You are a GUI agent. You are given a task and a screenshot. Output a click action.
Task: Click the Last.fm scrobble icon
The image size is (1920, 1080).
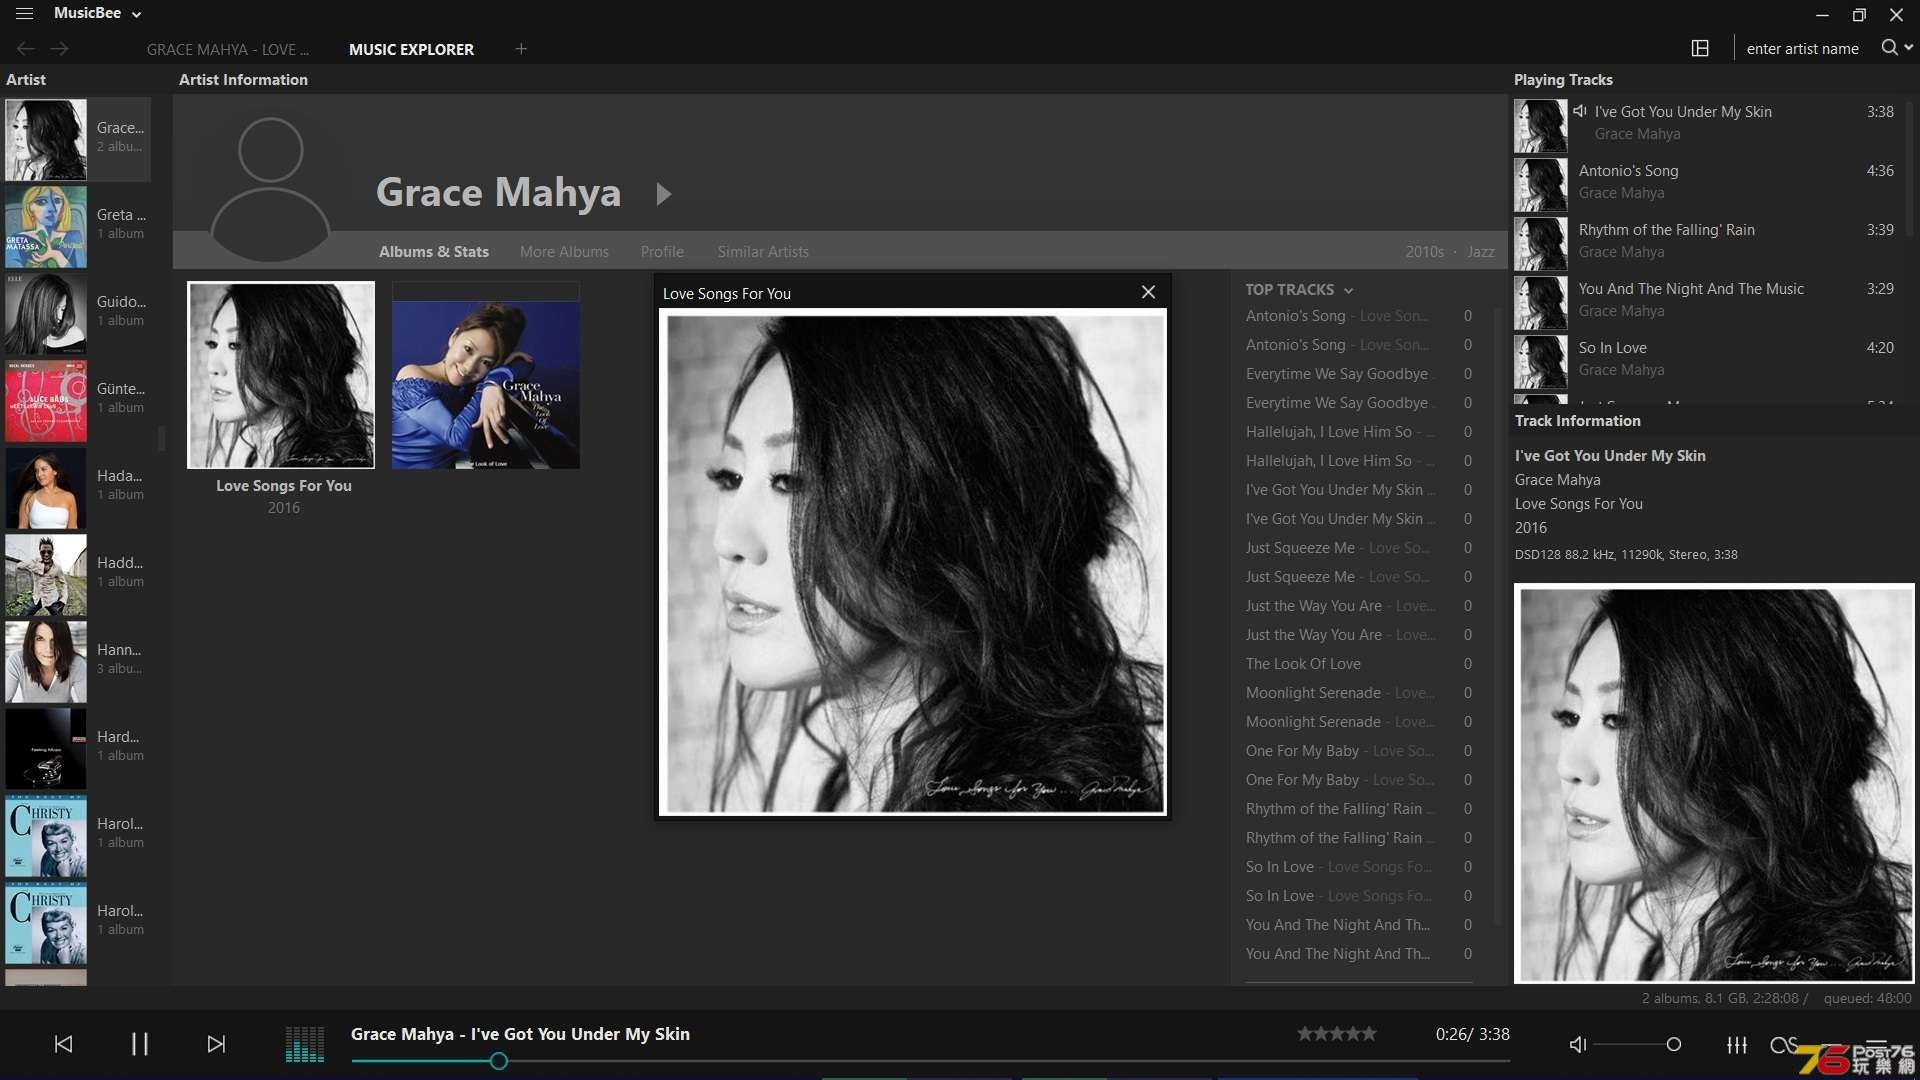pos(1783,1044)
